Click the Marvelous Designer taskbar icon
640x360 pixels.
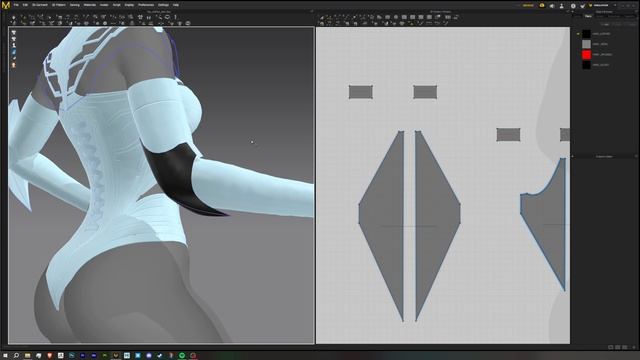[116, 356]
